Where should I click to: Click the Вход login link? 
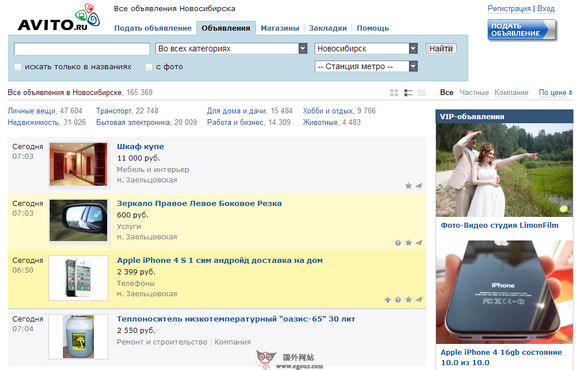click(546, 9)
